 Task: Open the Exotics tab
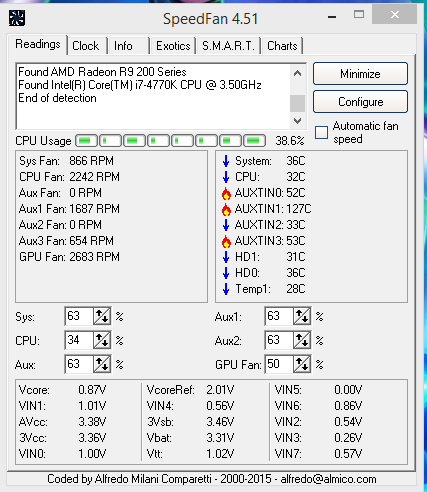tap(173, 46)
